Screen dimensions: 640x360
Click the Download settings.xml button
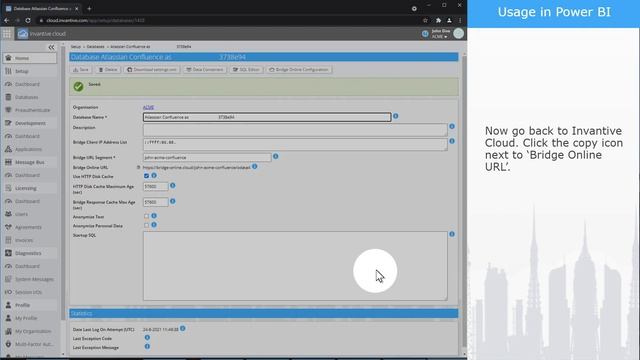[152, 70]
